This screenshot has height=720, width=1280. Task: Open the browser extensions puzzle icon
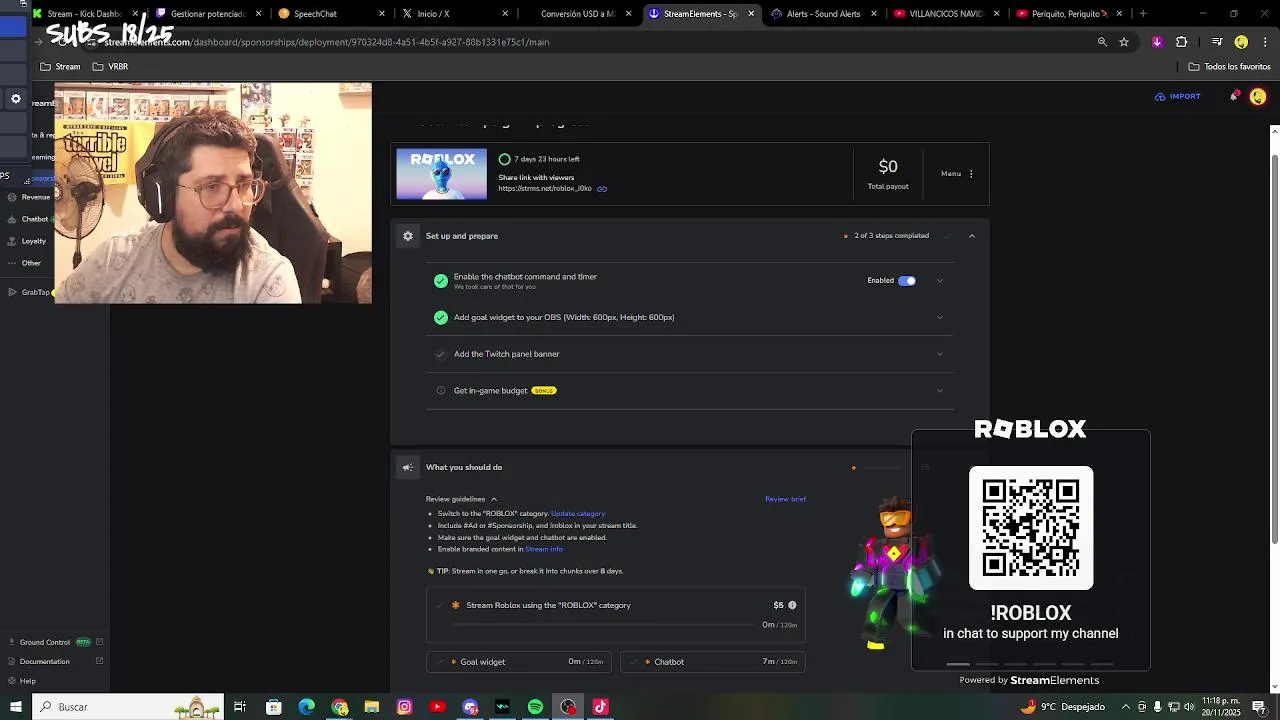(x=1181, y=42)
